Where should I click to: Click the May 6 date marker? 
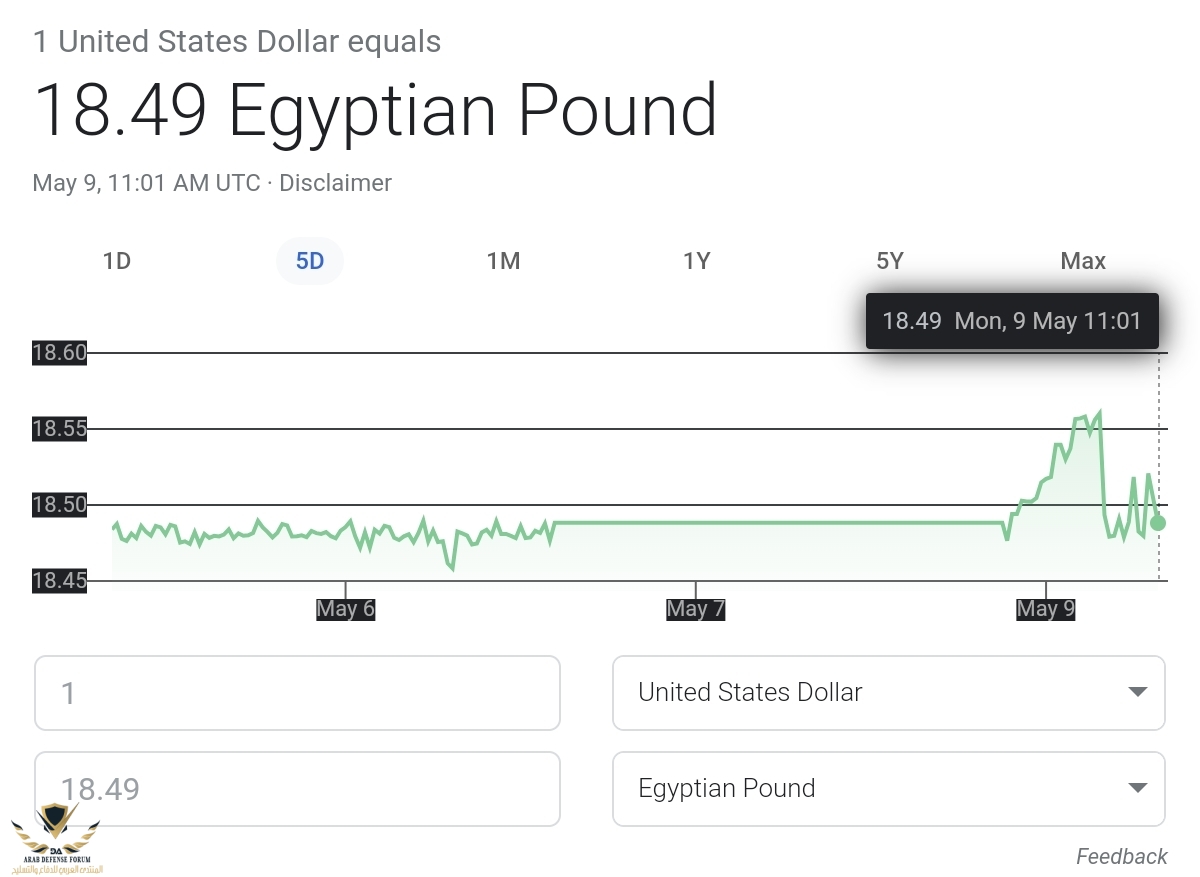[345, 608]
